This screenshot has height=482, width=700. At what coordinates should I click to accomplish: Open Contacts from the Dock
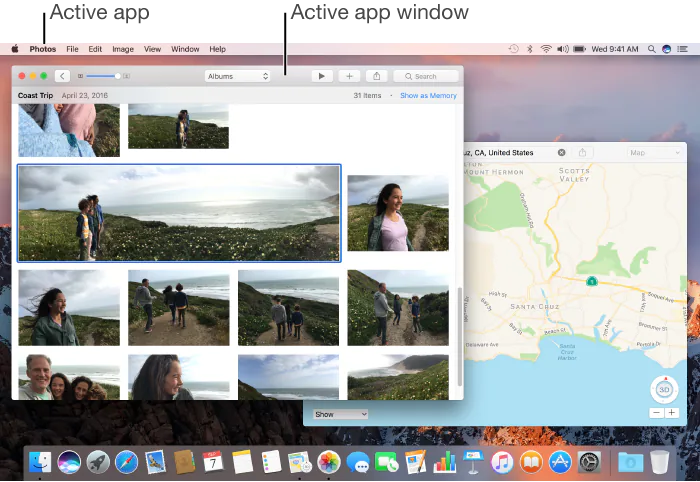click(x=184, y=461)
